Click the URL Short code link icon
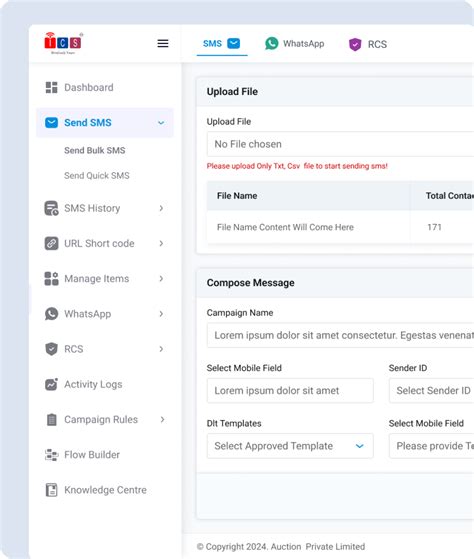Screen dimensions: 474x559 point(51,243)
